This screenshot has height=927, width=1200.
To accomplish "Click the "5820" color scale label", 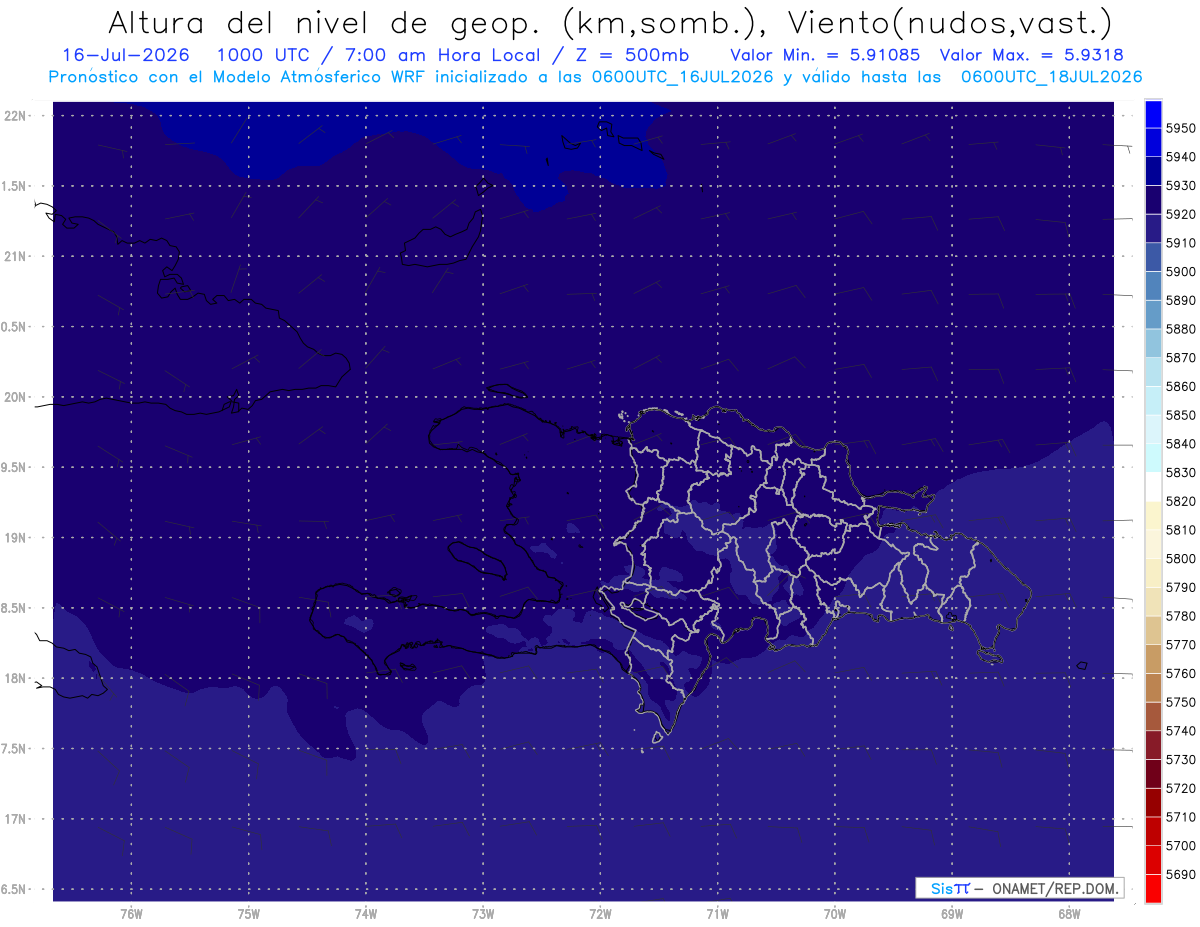I will point(1180,501).
